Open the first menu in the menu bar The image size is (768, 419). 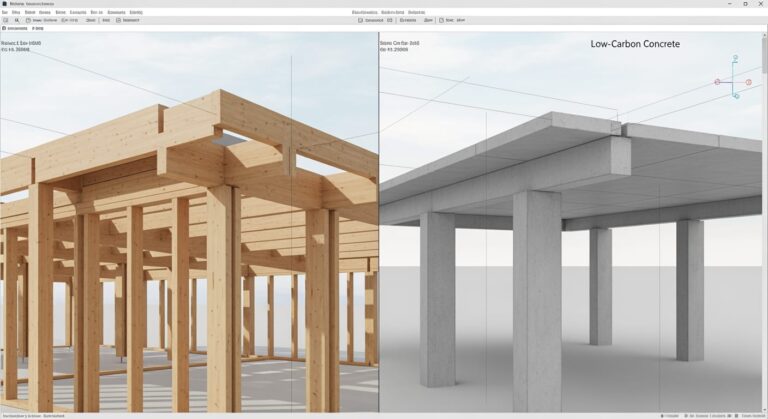[4, 11]
